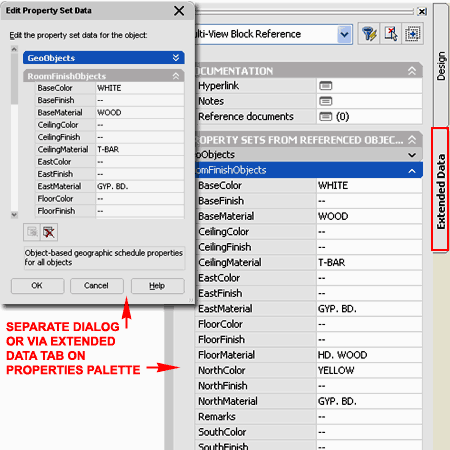The width and height of the screenshot is (450, 450).
Task: Switch to the Design tab
Action: coord(441,65)
